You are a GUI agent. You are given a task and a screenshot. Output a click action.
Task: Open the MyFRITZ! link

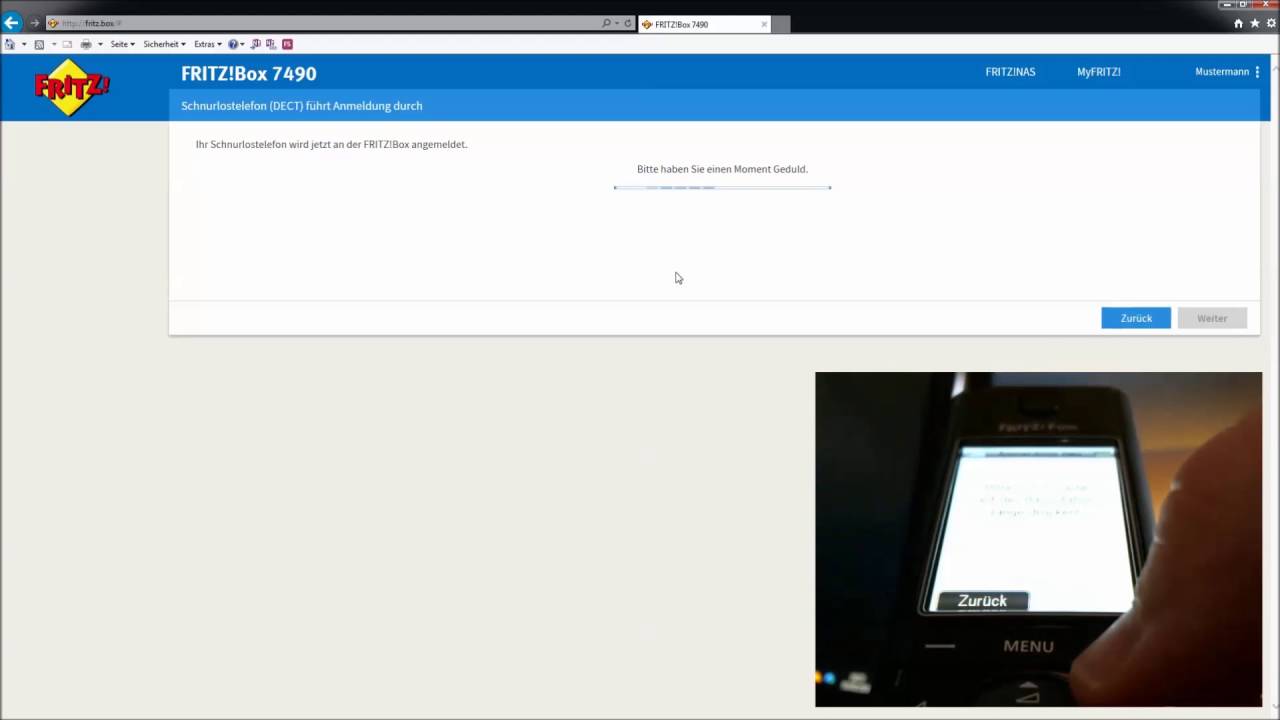click(1098, 72)
